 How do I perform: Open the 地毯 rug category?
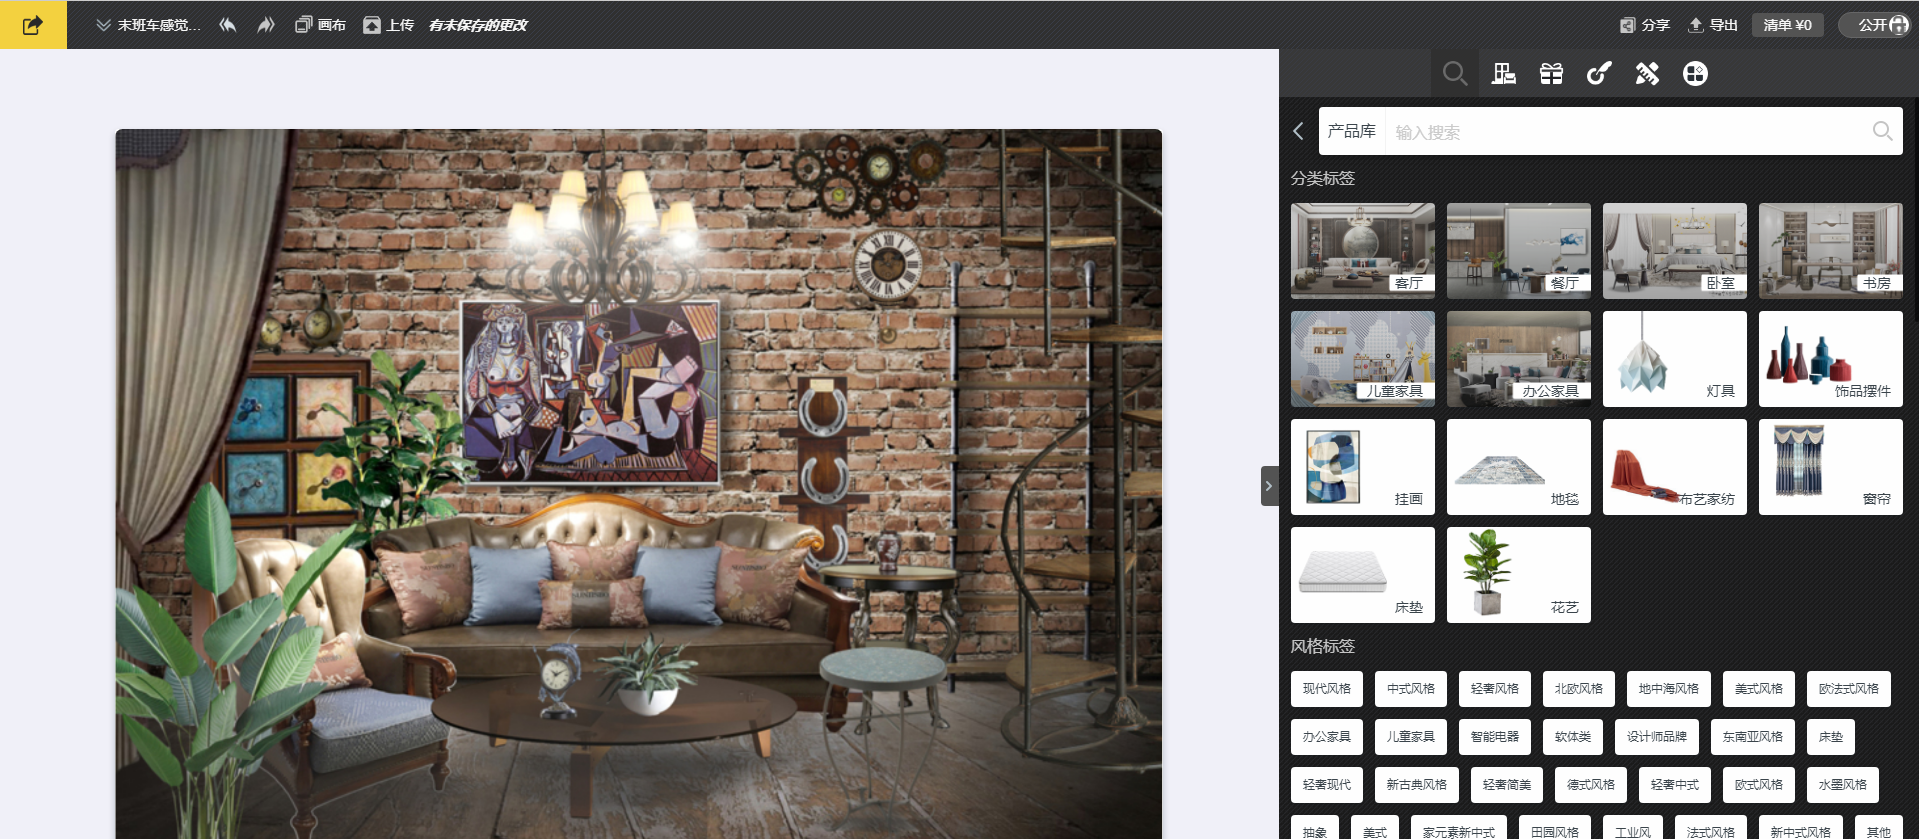[x=1519, y=467]
